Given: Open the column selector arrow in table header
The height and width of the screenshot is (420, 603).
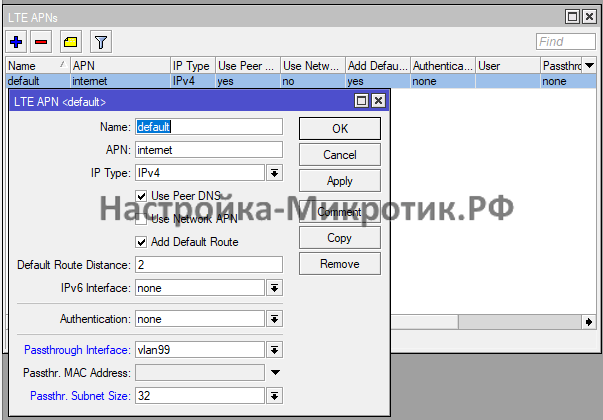Looking at the screenshot, I should point(589,65).
